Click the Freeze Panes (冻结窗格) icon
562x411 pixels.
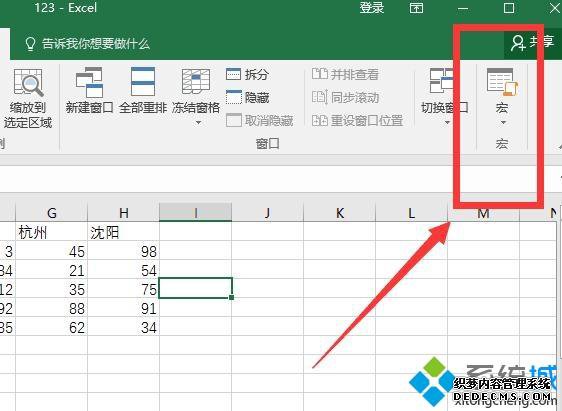[x=196, y=81]
